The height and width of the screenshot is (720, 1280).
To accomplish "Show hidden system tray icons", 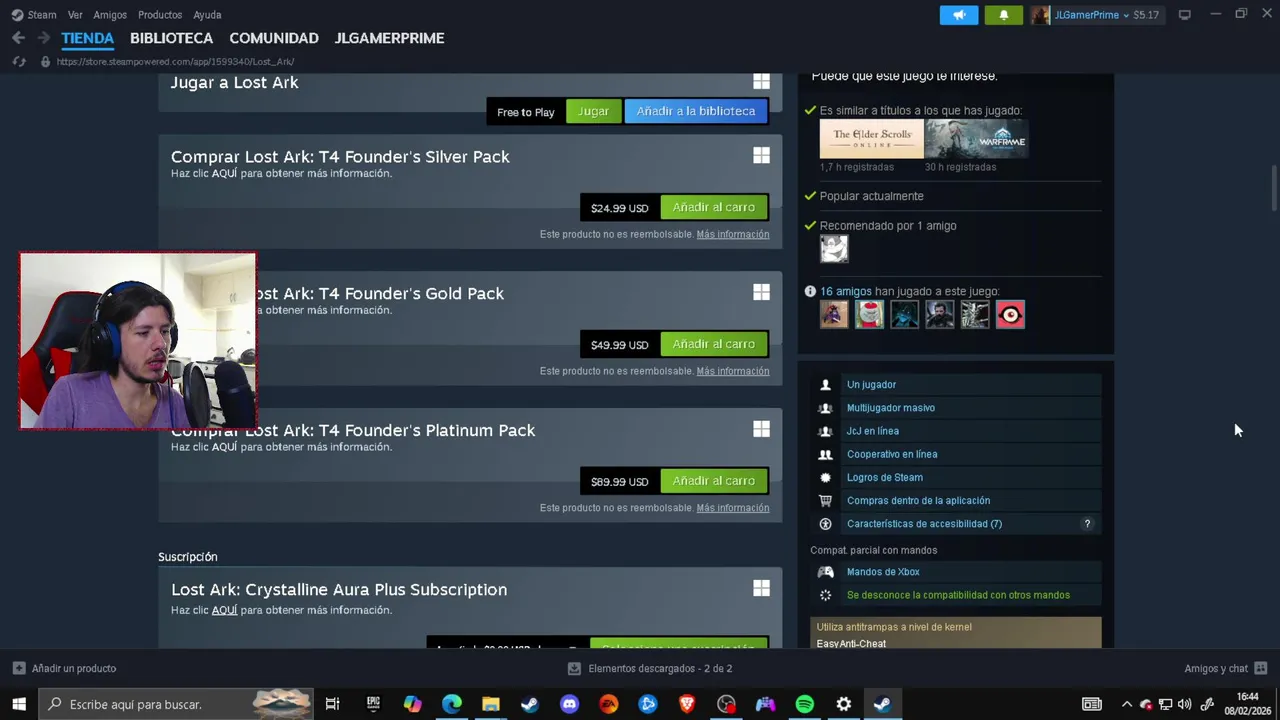I will (x=1127, y=704).
